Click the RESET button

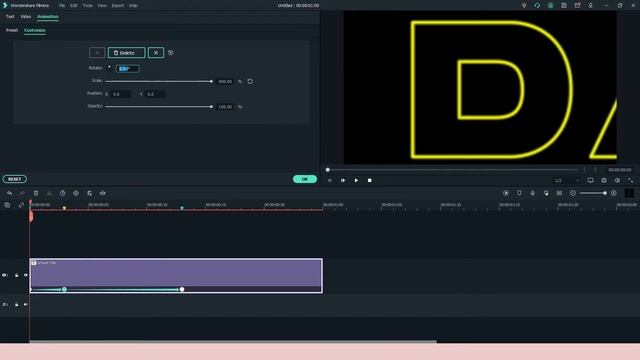(x=15, y=179)
